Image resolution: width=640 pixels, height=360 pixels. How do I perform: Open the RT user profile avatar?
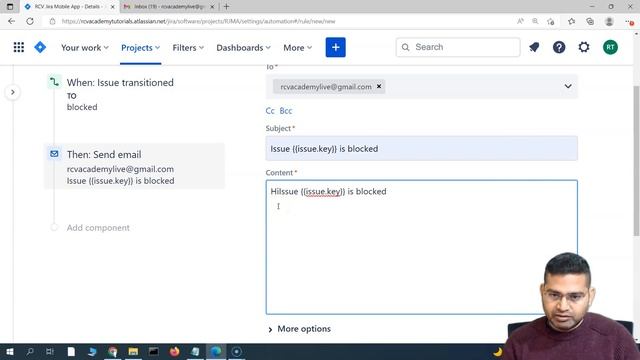coord(610,47)
